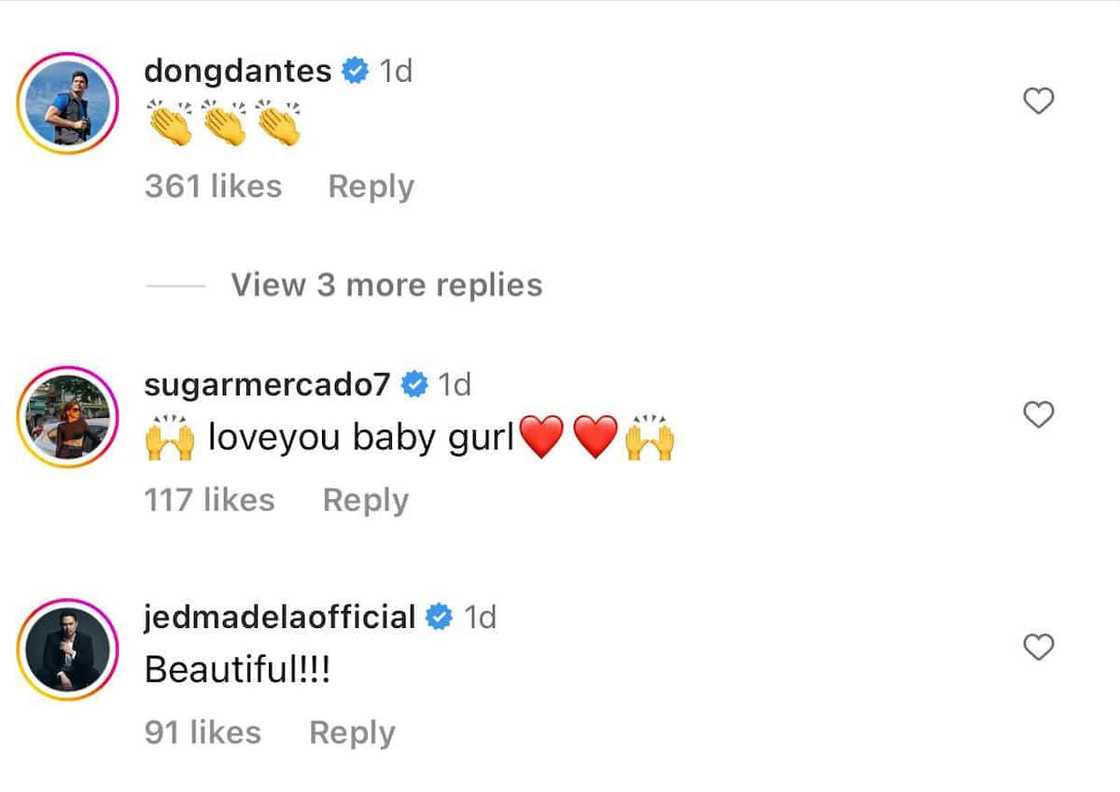This screenshot has height=792, width=1120.
Task: Open jedmadelaofficial's profile picture
Action: pos(68,650)
